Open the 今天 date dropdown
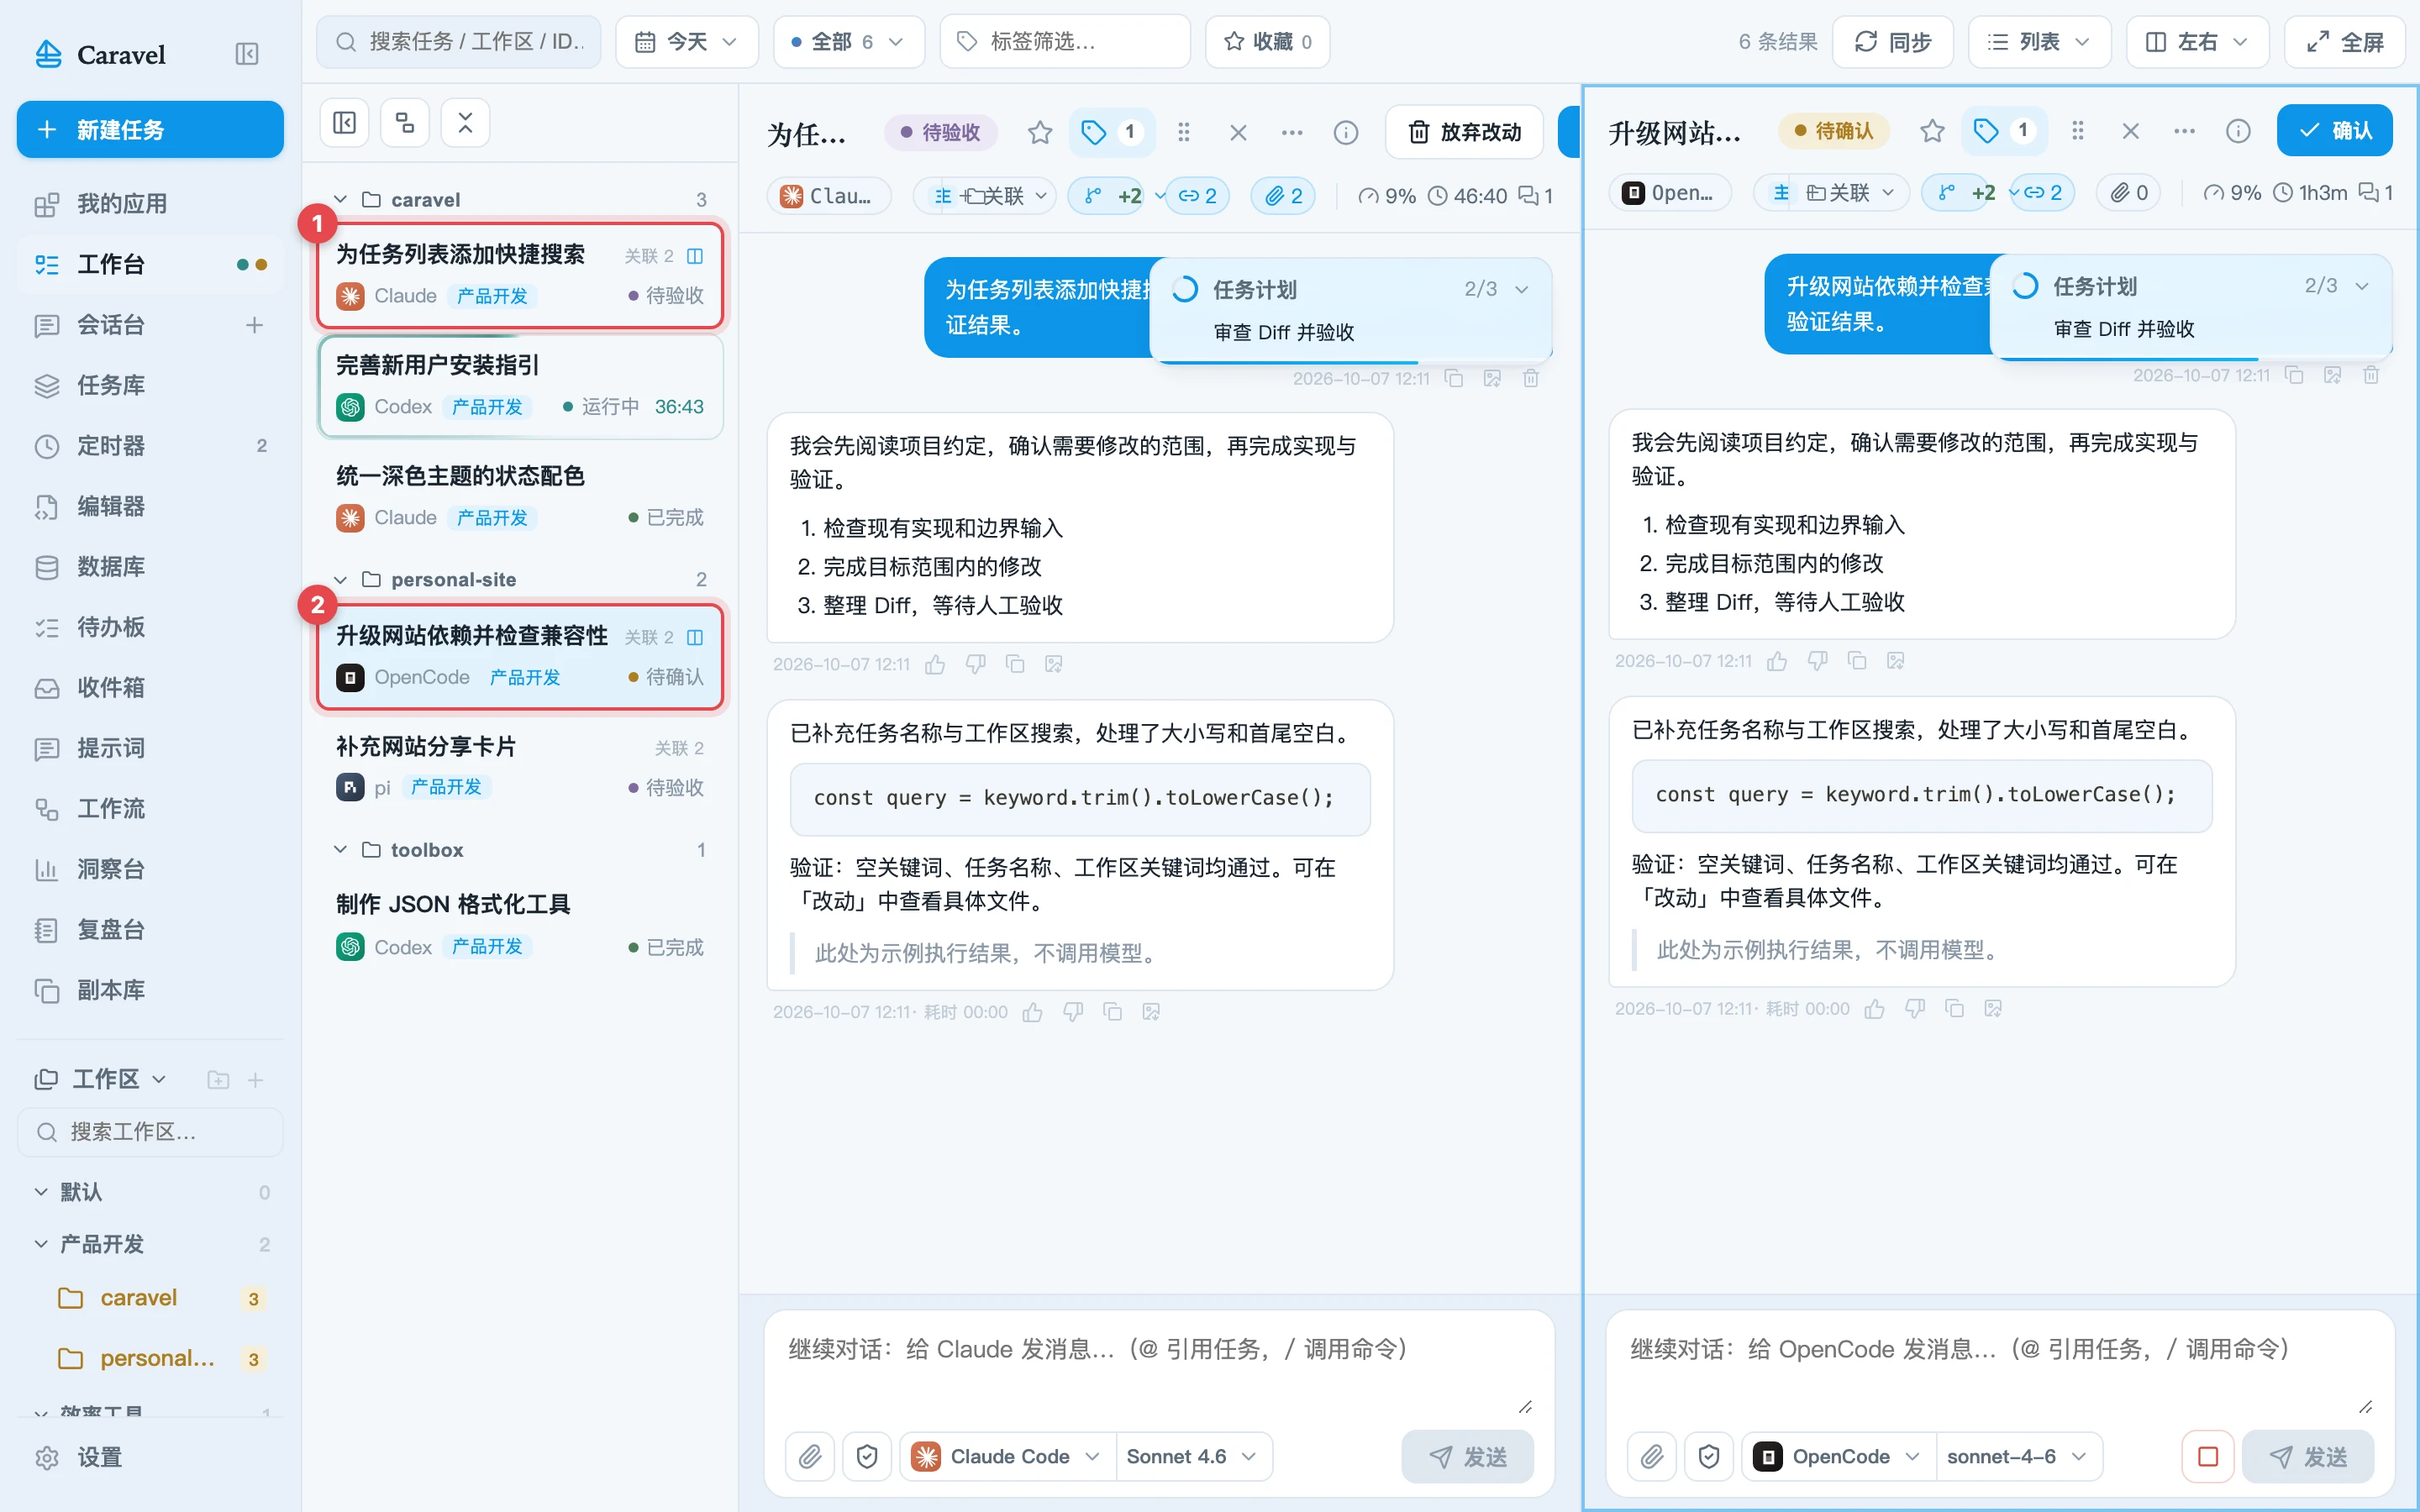 point(687,41)
